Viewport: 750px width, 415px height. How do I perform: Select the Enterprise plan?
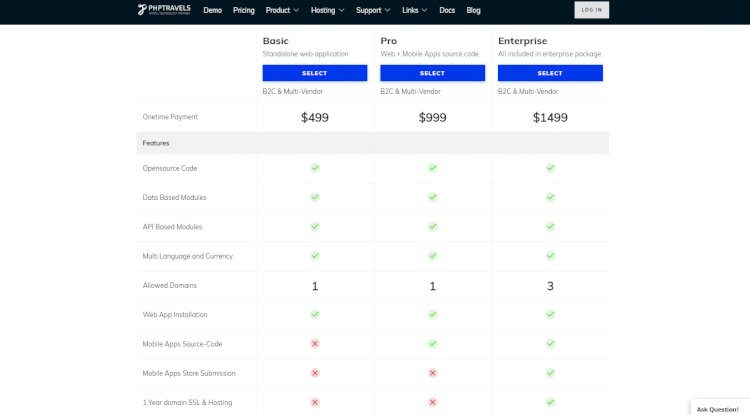click(550, 73)
